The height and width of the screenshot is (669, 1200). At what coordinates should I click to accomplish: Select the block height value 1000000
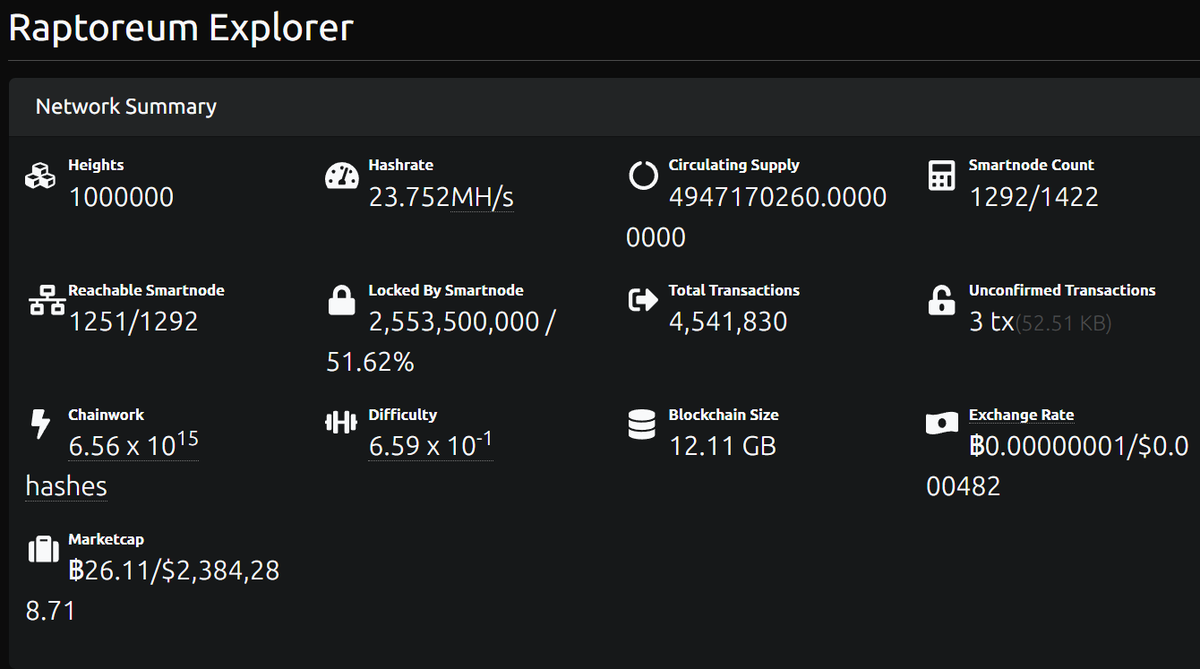coord(121,197)
